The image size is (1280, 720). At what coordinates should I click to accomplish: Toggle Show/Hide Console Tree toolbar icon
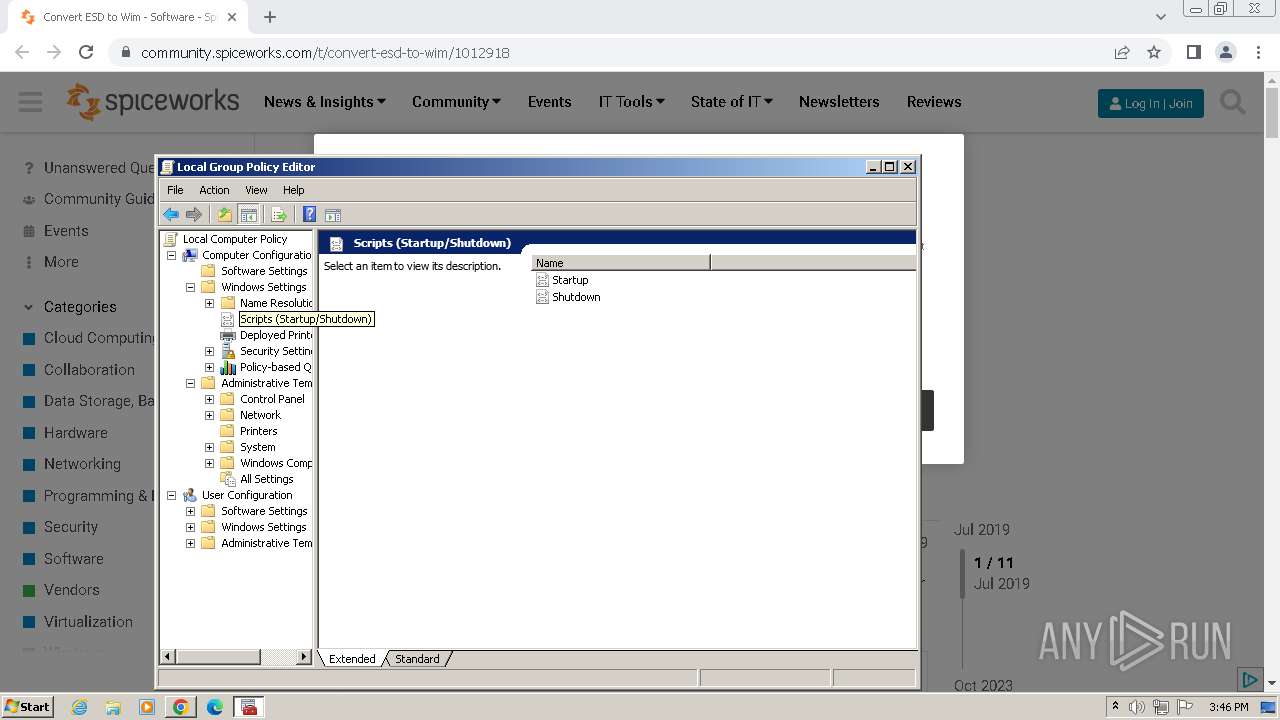[x=249, y=215]
